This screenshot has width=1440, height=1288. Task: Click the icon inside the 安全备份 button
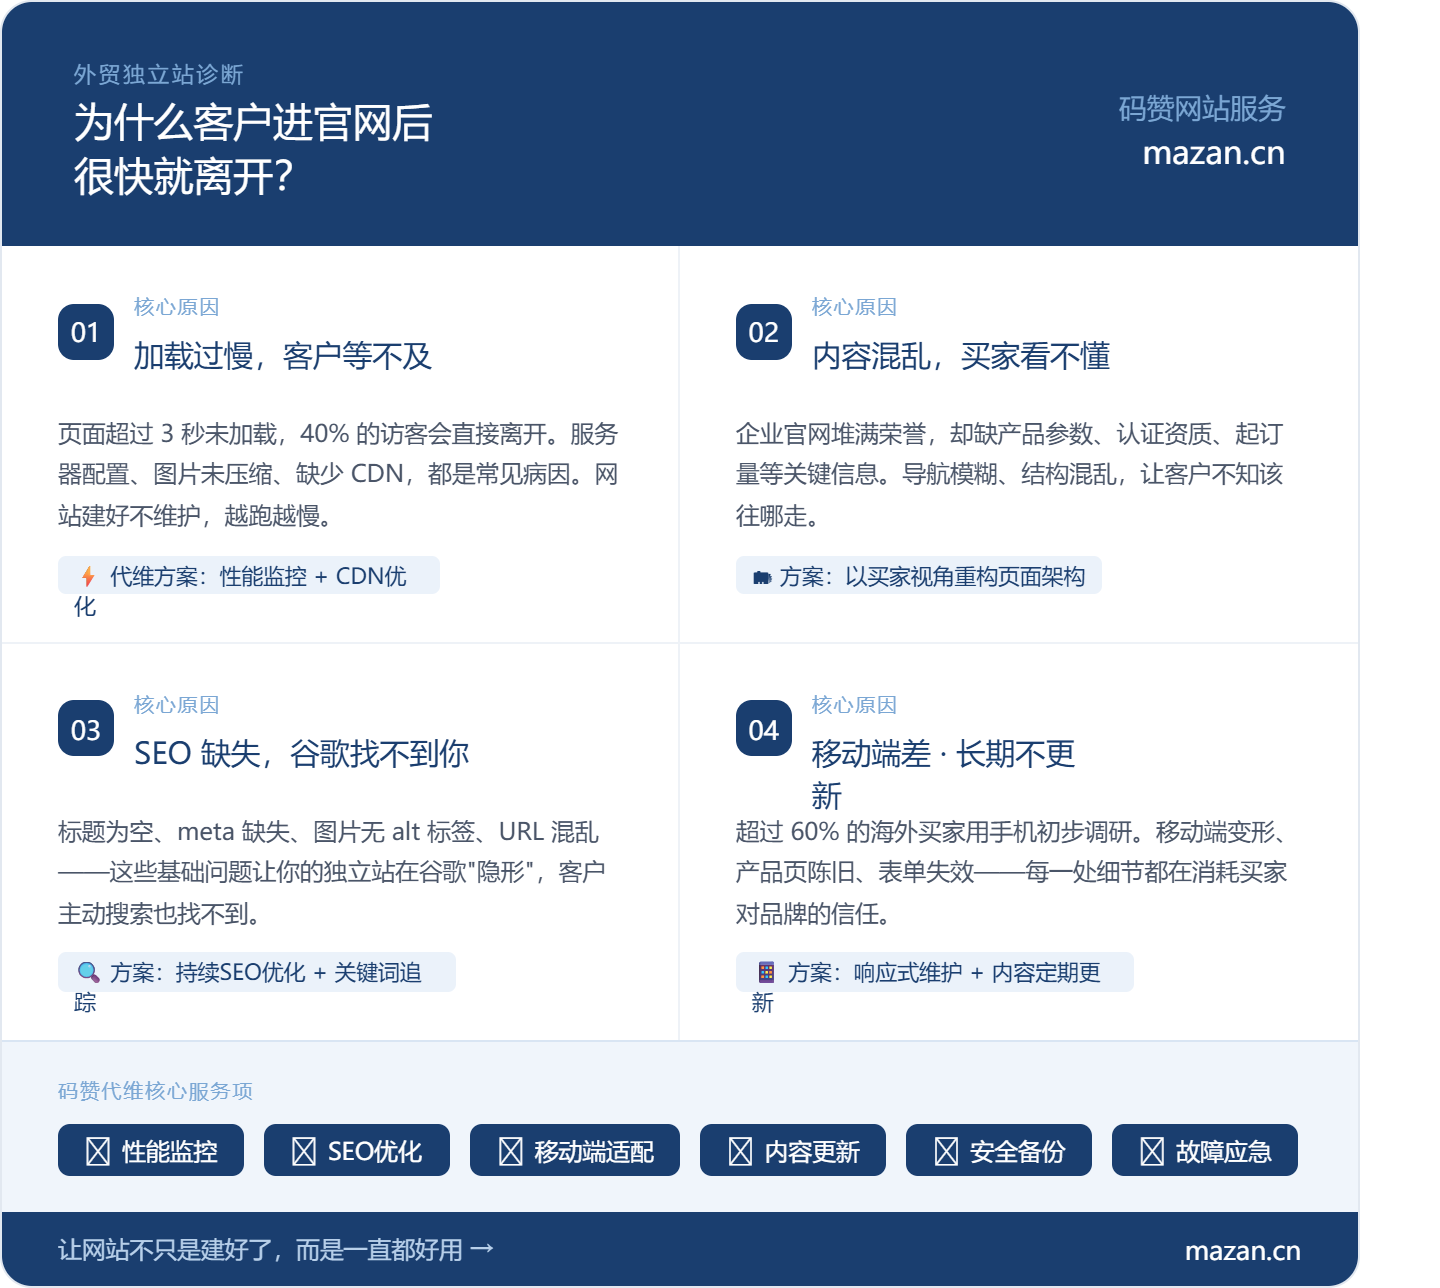[x=946, y=1152]
